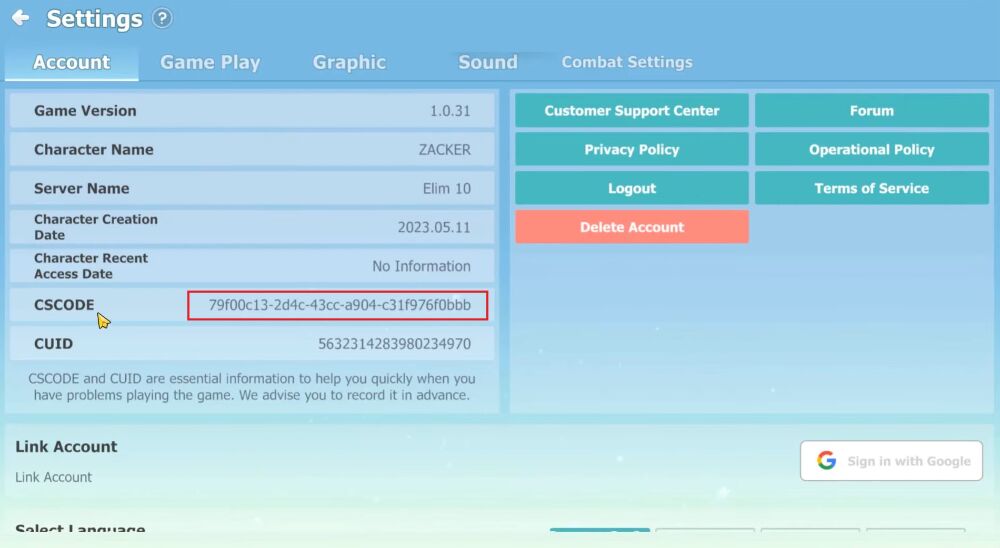View the Privacy Policy
This screenshot has height=548, width=1000.
(x=631, y=150)
